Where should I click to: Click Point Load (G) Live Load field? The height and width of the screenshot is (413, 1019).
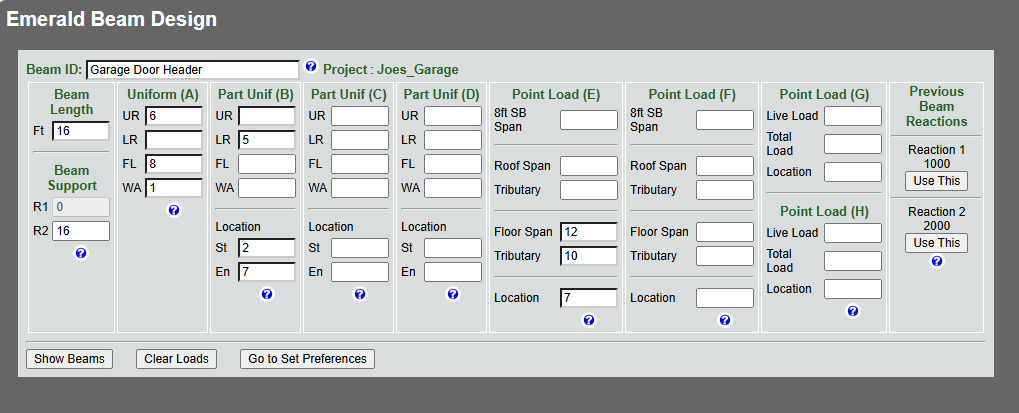click(x=853, y=116)
